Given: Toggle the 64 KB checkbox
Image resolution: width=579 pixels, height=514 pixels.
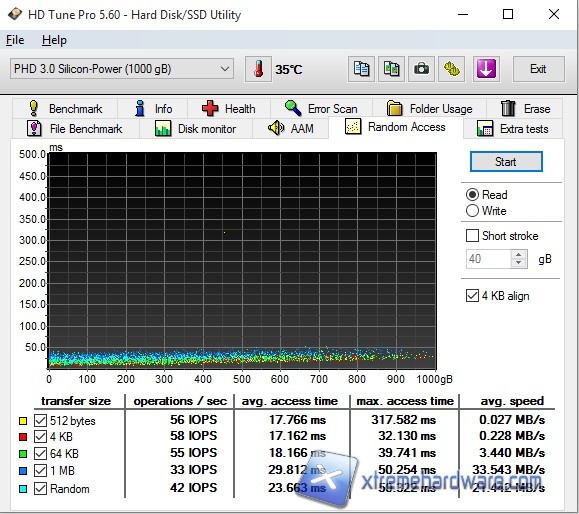Looking at the screenshot, I should (40, 453).
